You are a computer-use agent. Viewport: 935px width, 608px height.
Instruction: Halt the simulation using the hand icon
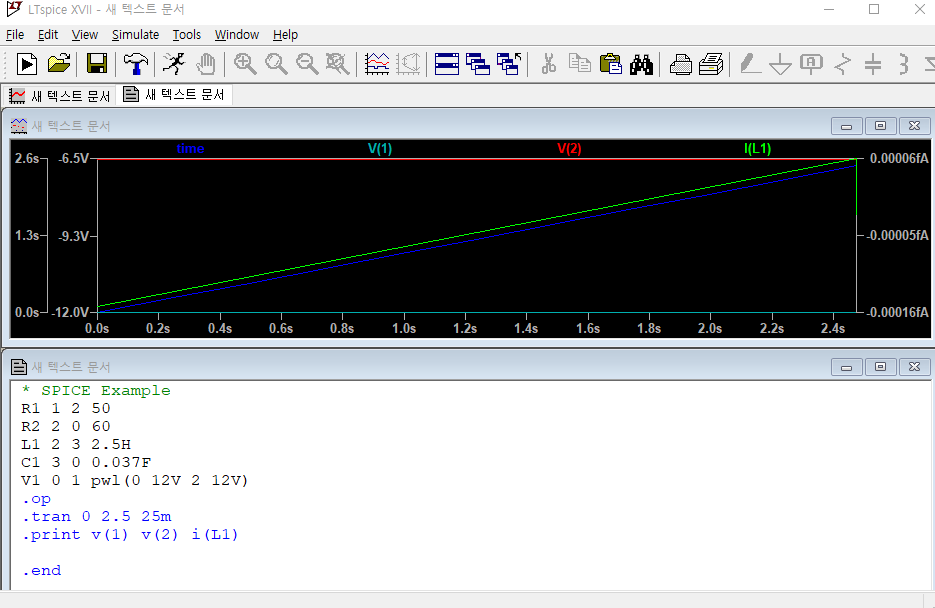click(x=205, y=64)
